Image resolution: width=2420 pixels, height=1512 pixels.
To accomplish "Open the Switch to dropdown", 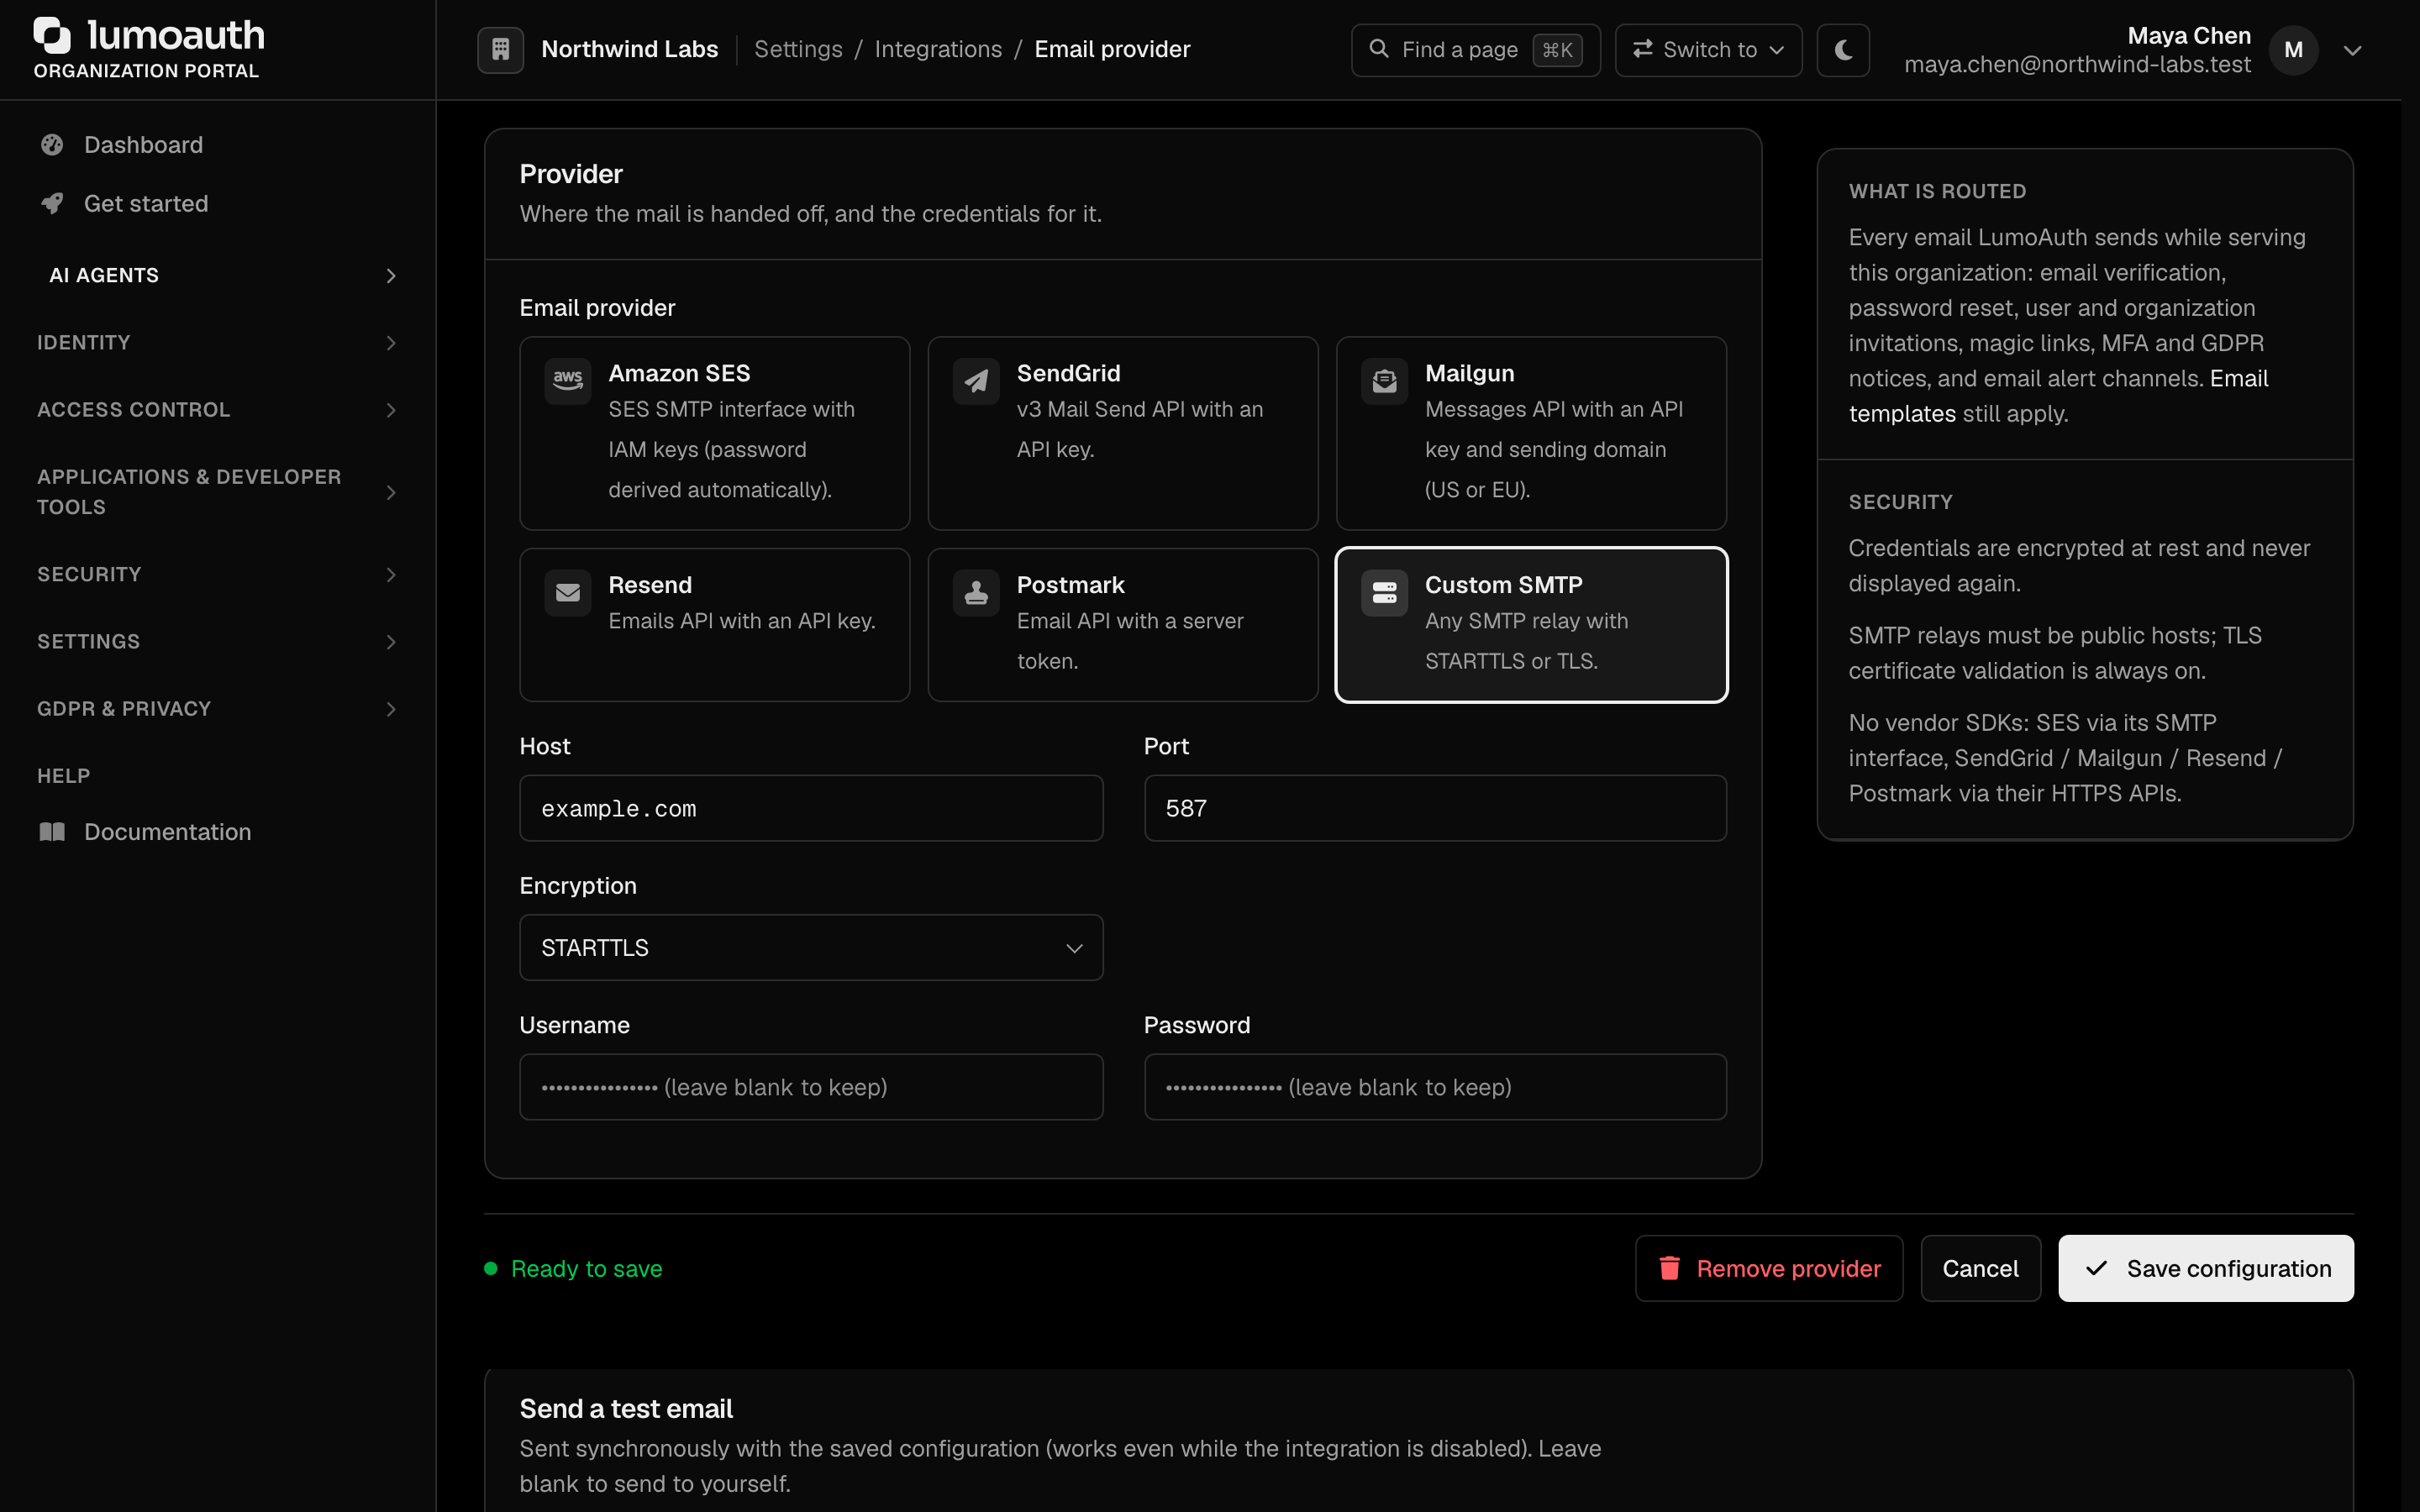I will 1708,50.
